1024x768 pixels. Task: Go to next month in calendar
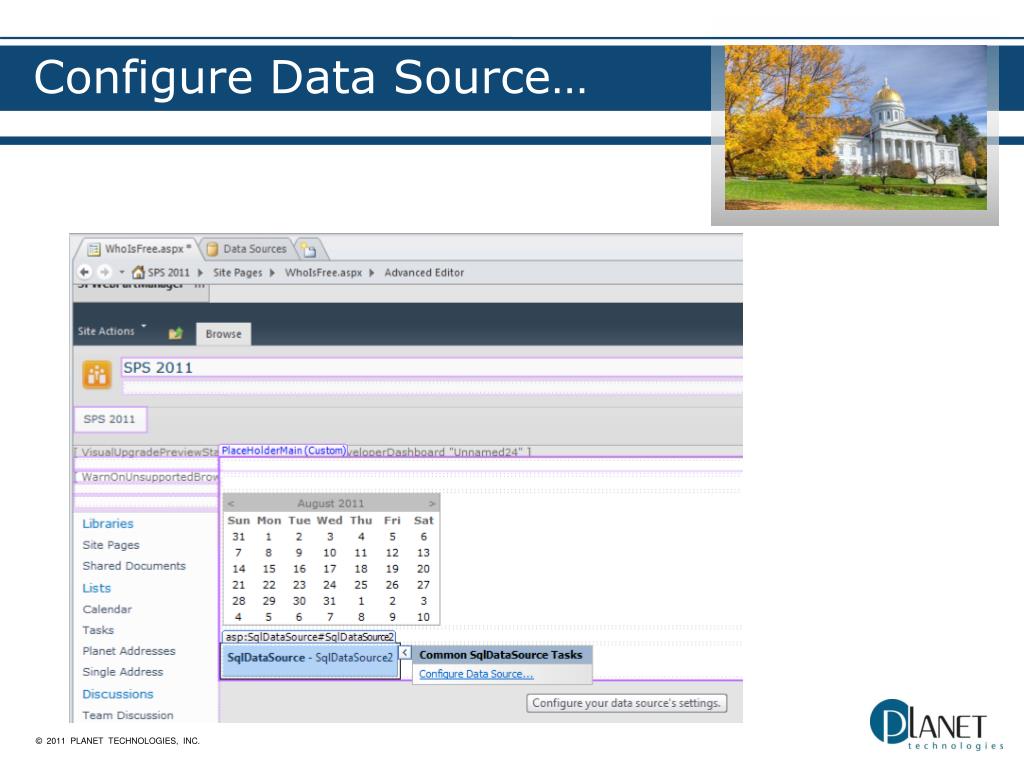[x=432, y=504]
